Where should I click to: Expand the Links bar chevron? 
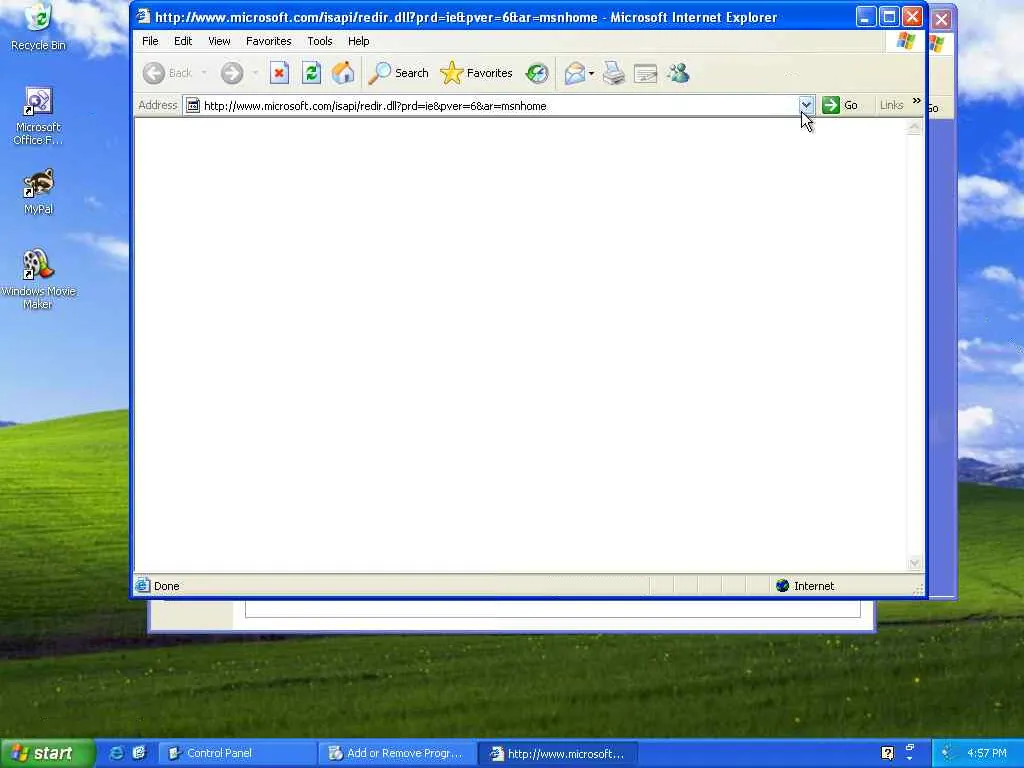(916, 101)
